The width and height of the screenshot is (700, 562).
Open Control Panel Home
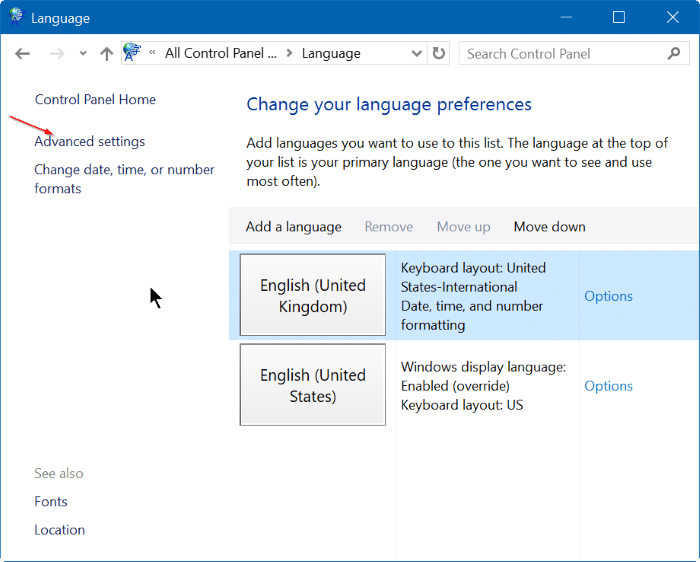pos(95,99)
